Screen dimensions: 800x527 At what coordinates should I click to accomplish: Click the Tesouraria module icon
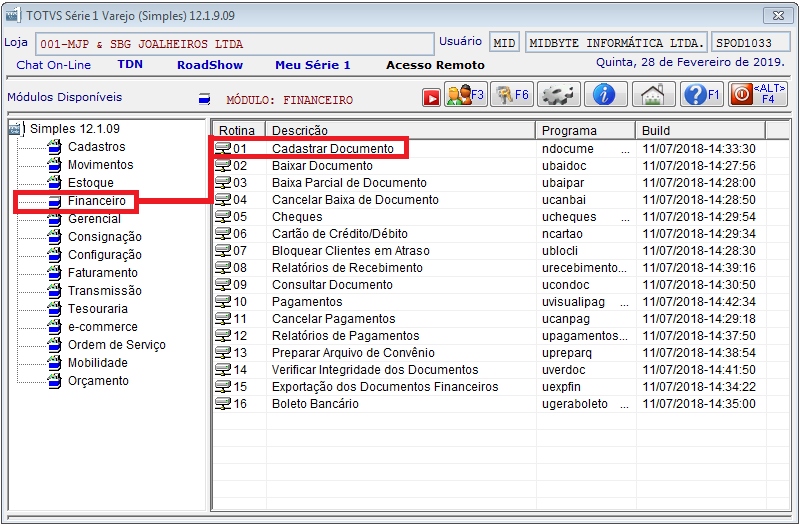point(55,309)
